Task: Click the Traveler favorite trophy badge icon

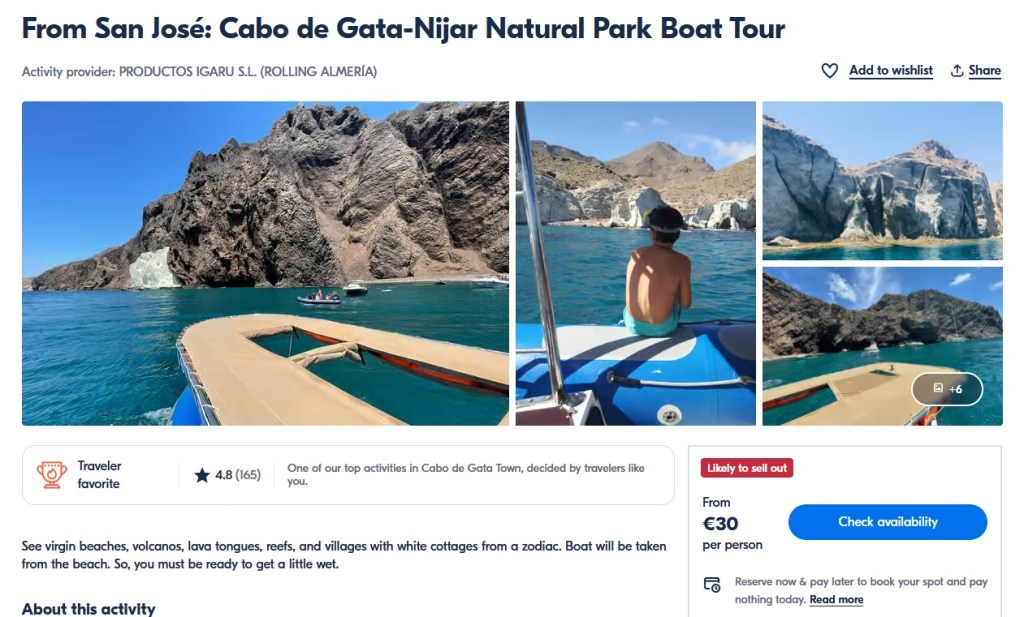Action: point(52,475)
